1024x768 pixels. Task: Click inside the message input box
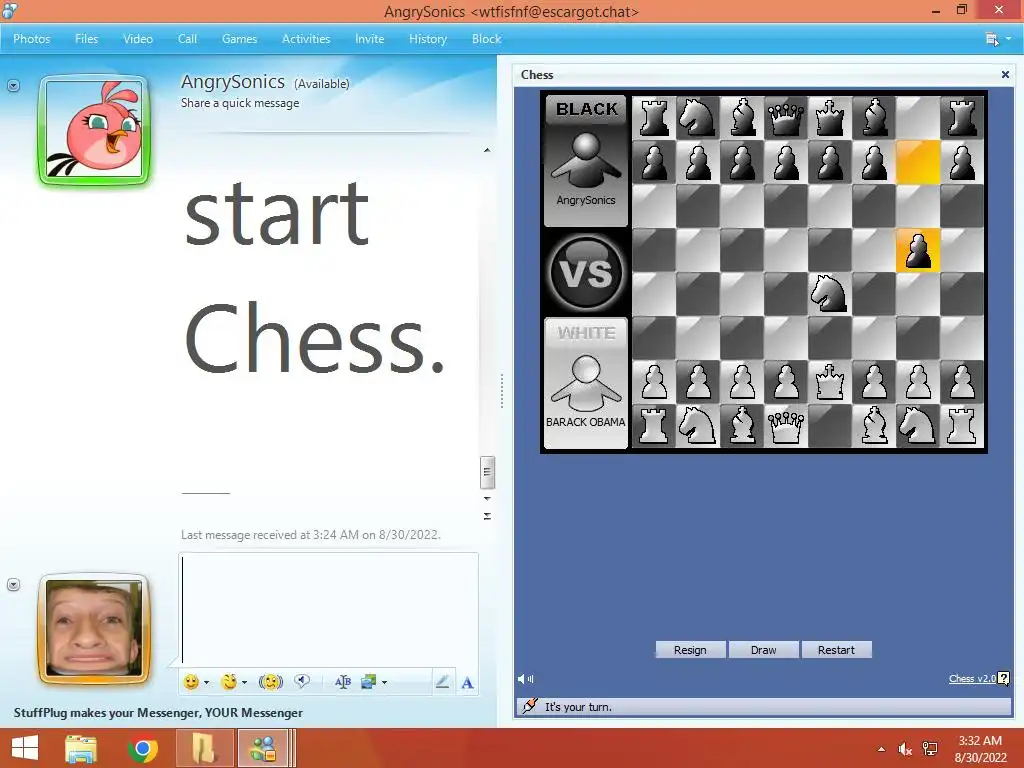328,609
